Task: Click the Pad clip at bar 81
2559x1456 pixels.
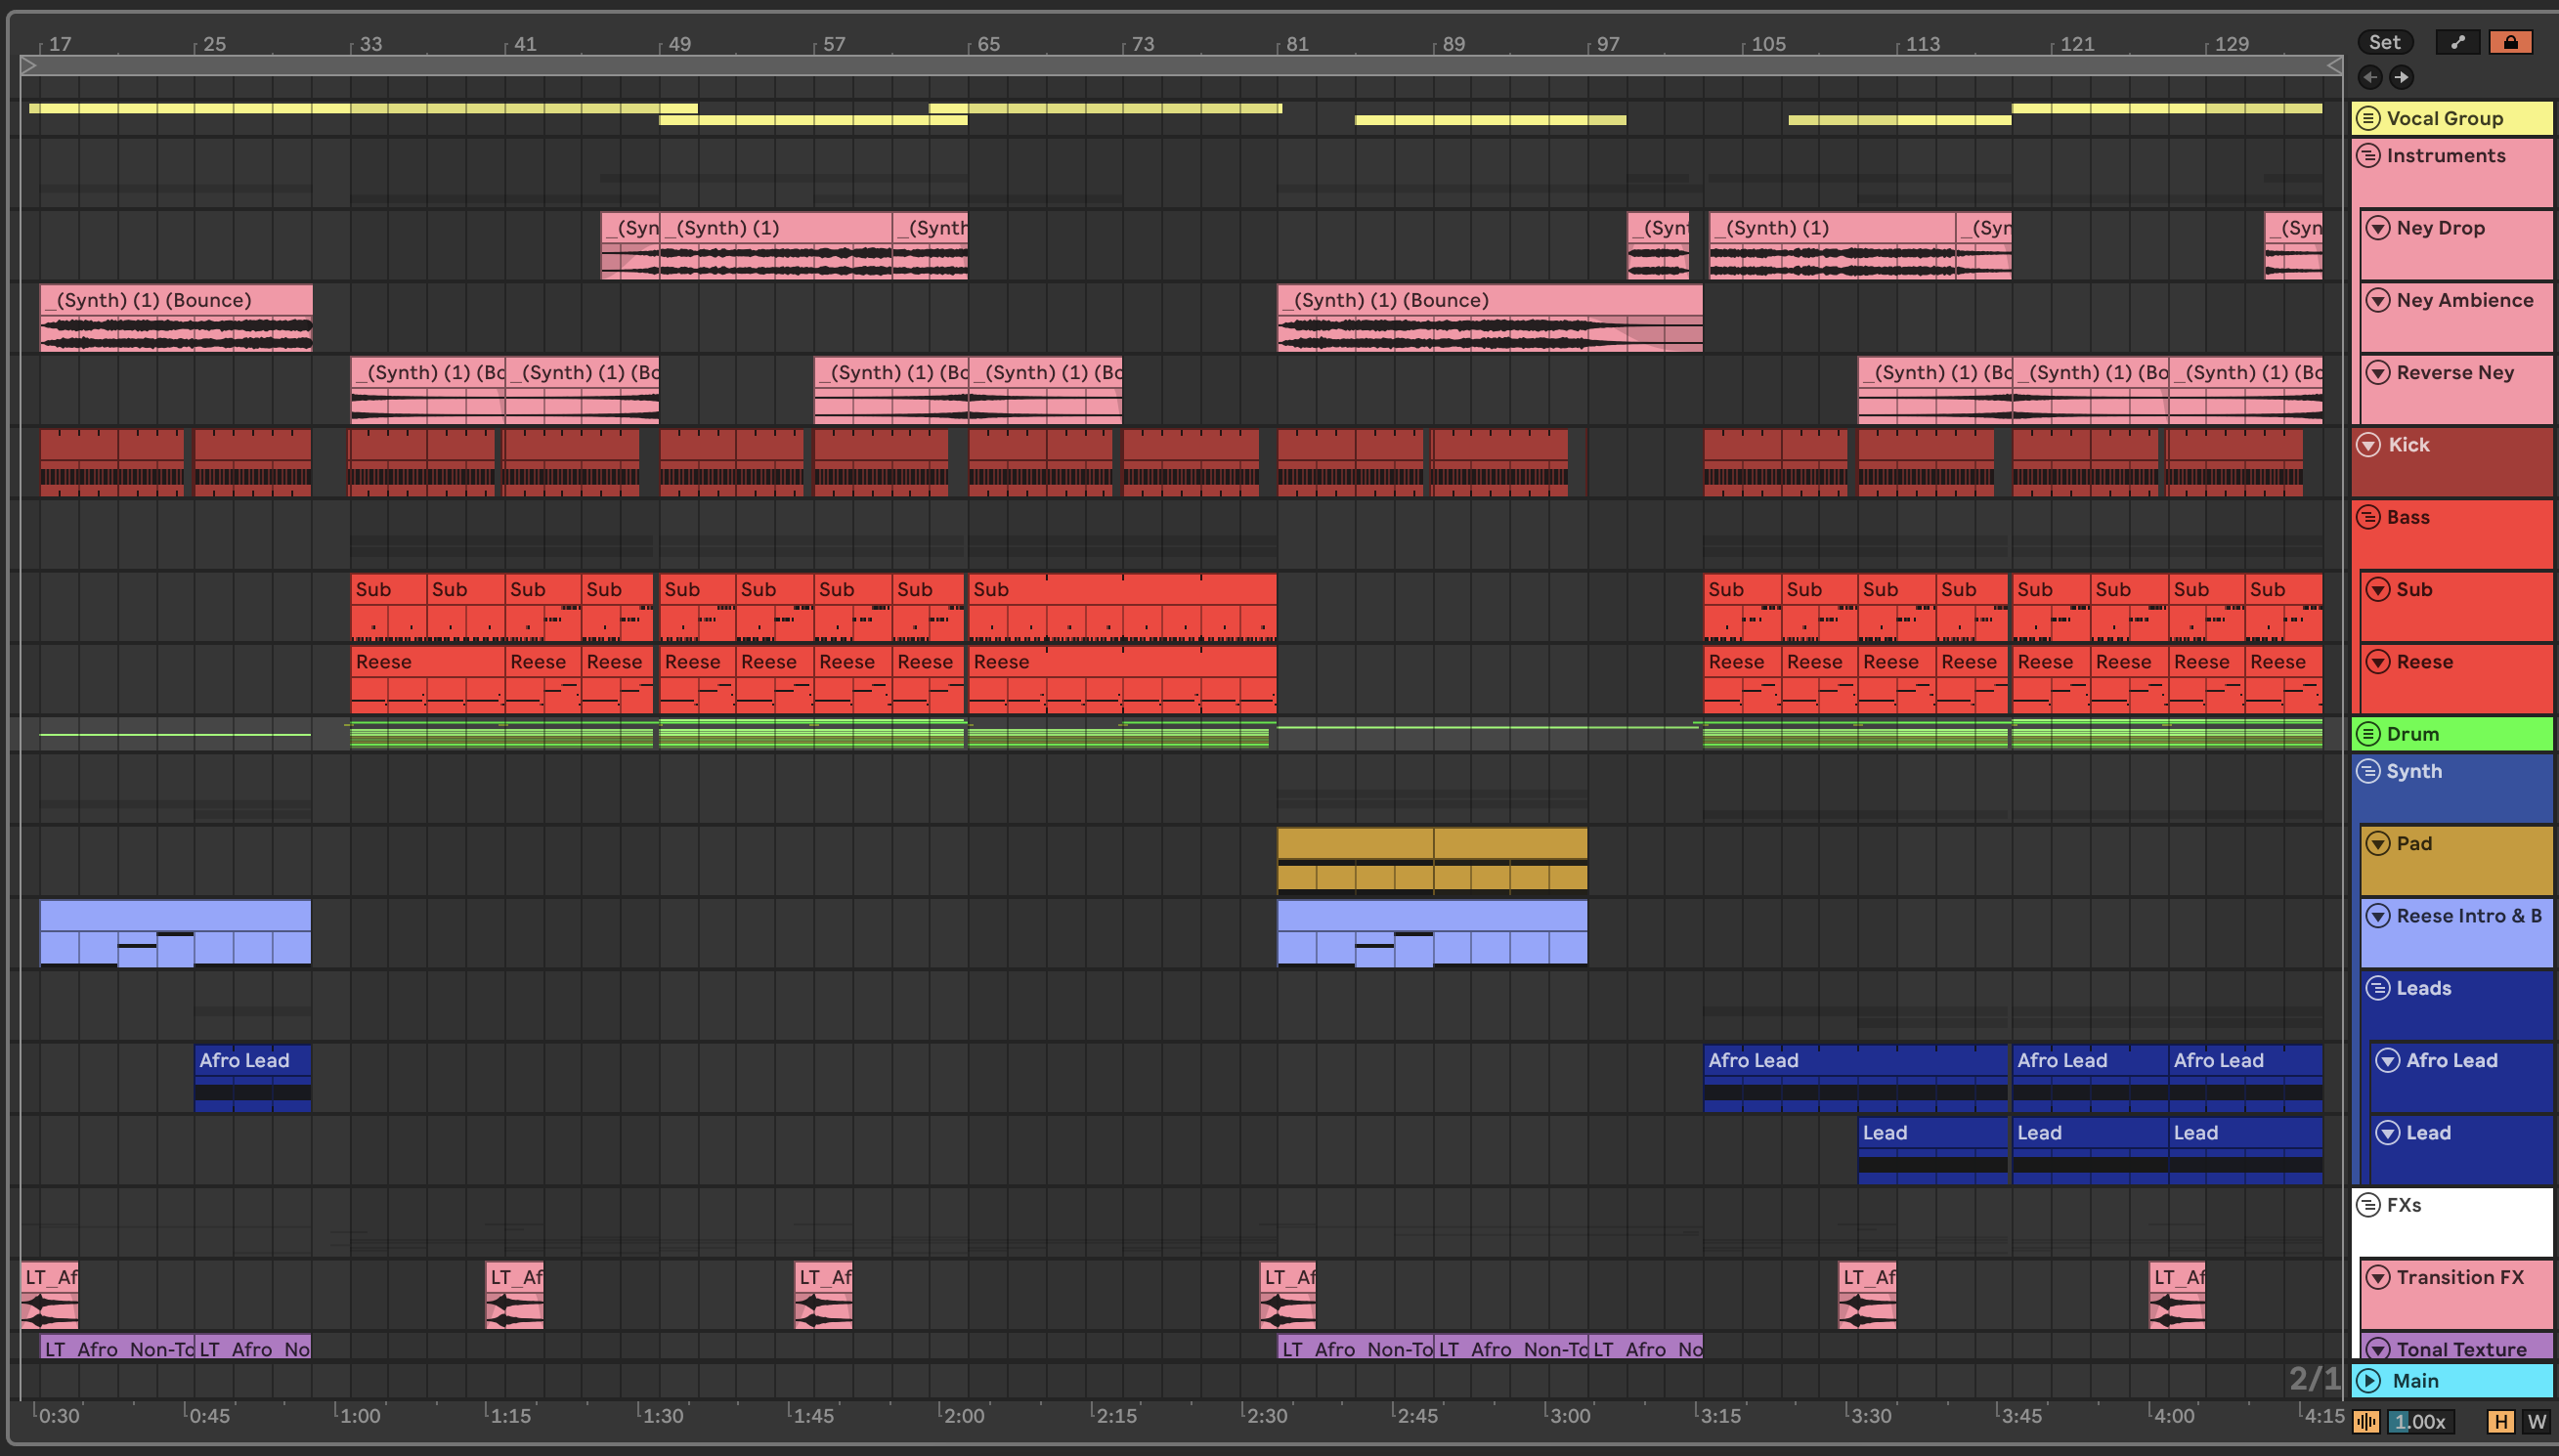Action: (1354, 843)
